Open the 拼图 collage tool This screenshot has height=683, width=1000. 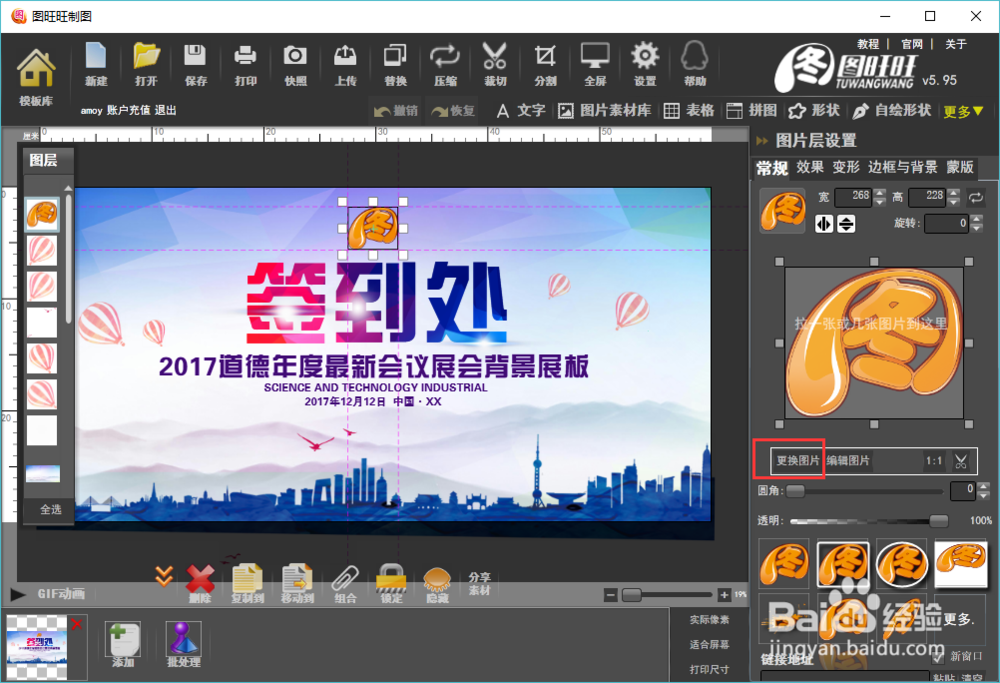[751, 111]
